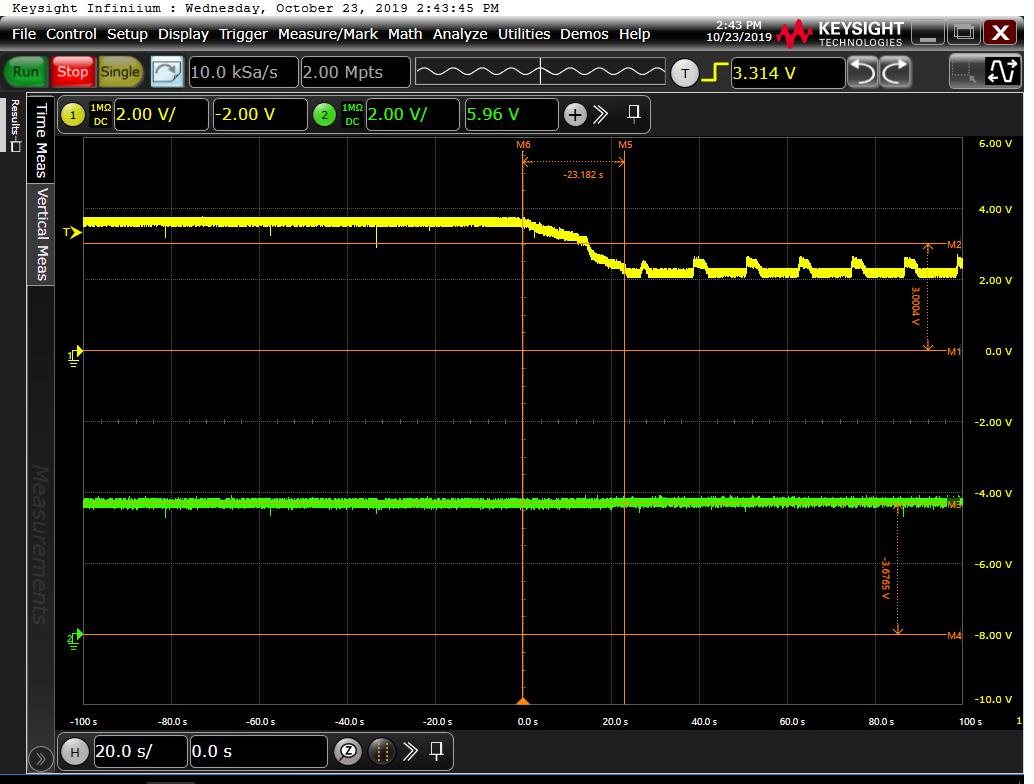Image resolution: width=1034 pixels, height=784 pixels.
Task: Open the Setup menu
Action: point(127,34)
